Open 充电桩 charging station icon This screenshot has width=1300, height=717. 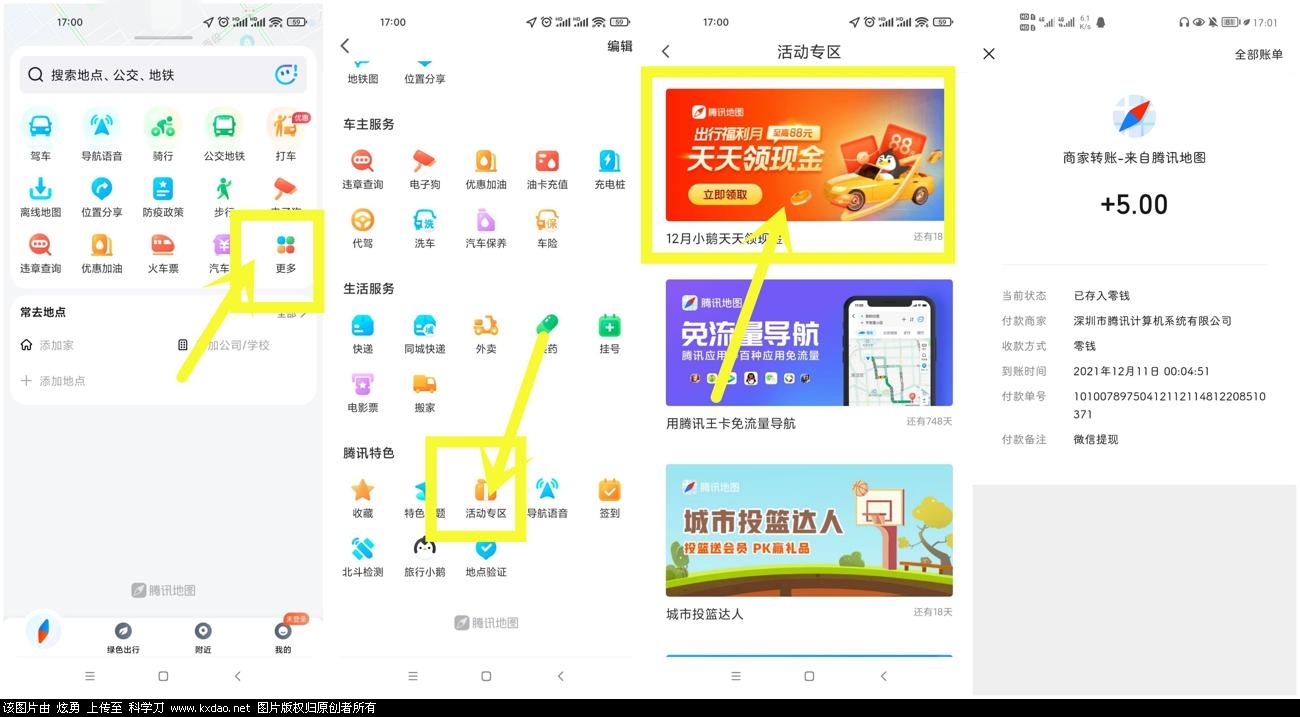click(x=609, y=161)
